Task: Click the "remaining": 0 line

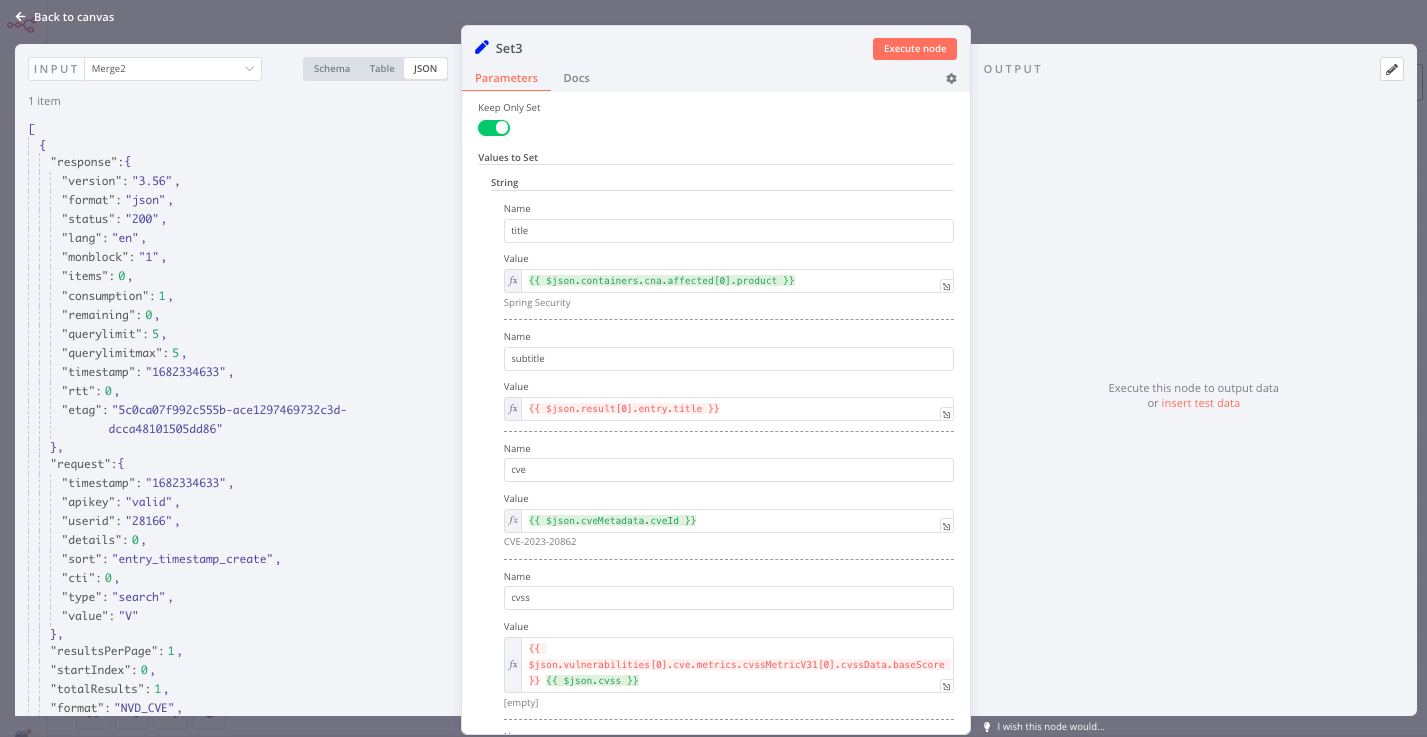Action: tap(112, 315)
